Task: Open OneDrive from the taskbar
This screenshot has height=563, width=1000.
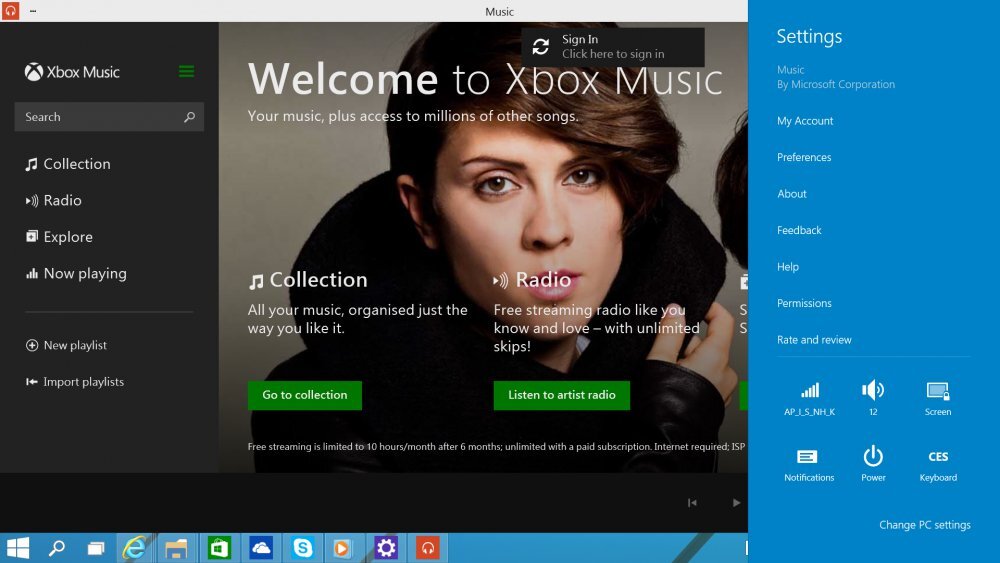Action: [x=261, y=548]
